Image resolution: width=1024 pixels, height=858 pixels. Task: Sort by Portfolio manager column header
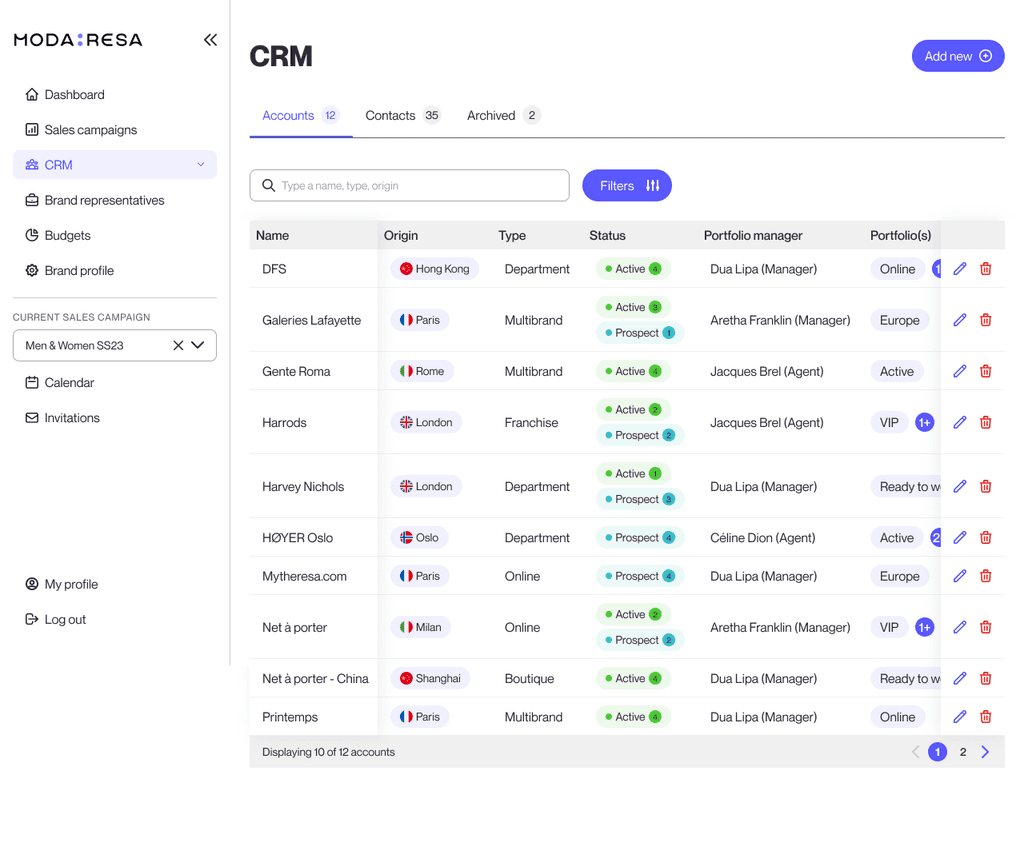tap(753, 236)
